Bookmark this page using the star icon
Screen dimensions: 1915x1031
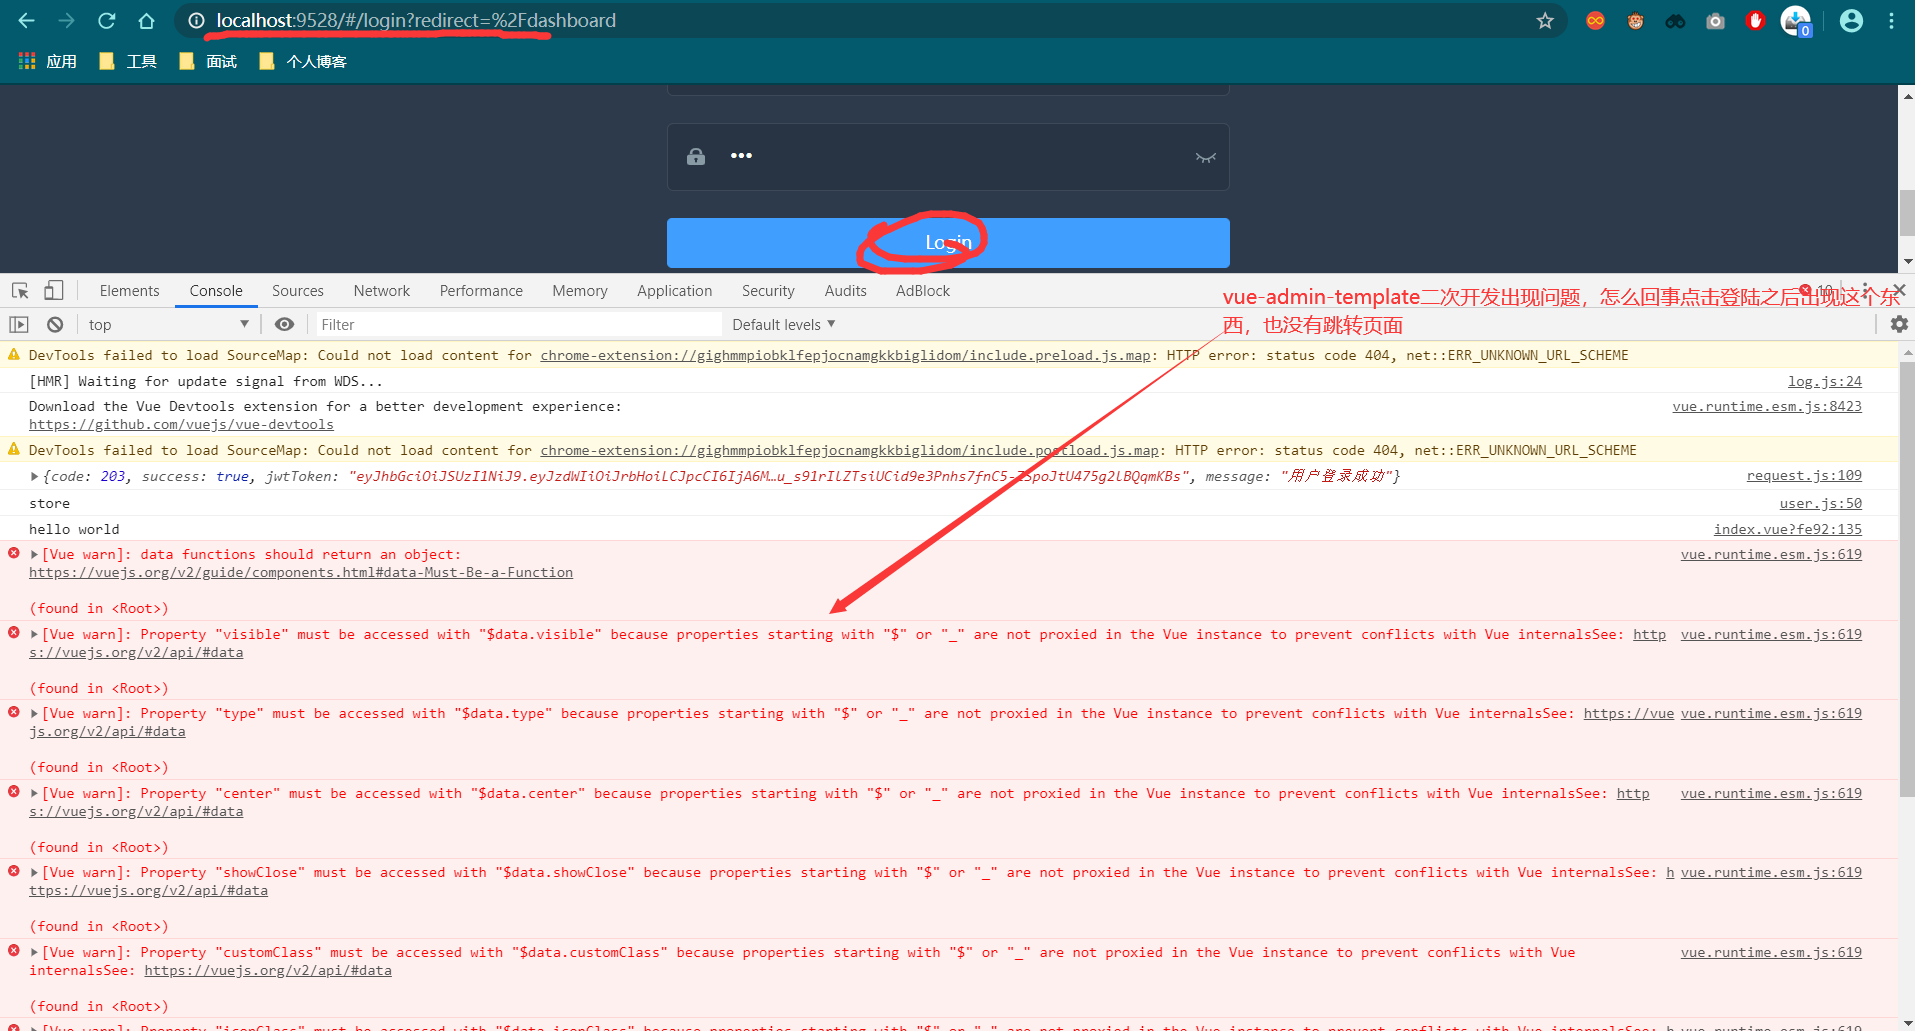pos(1544,20)
